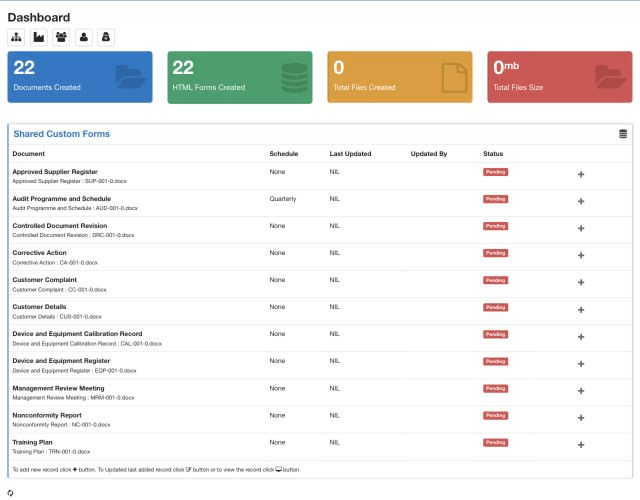Add record for Corrective Action
The height and width of the screenshot is (500, 640).
point(581,255)
